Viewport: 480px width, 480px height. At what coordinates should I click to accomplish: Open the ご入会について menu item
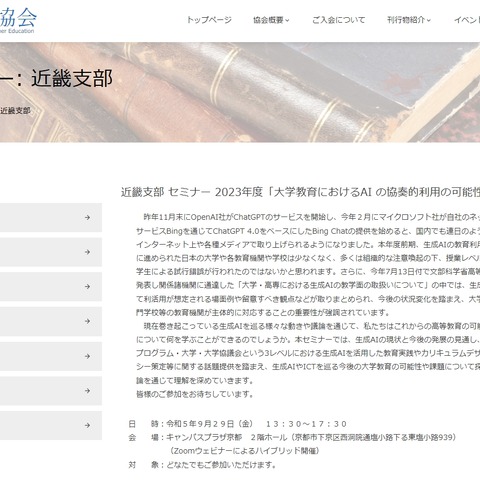coord(338,20)
